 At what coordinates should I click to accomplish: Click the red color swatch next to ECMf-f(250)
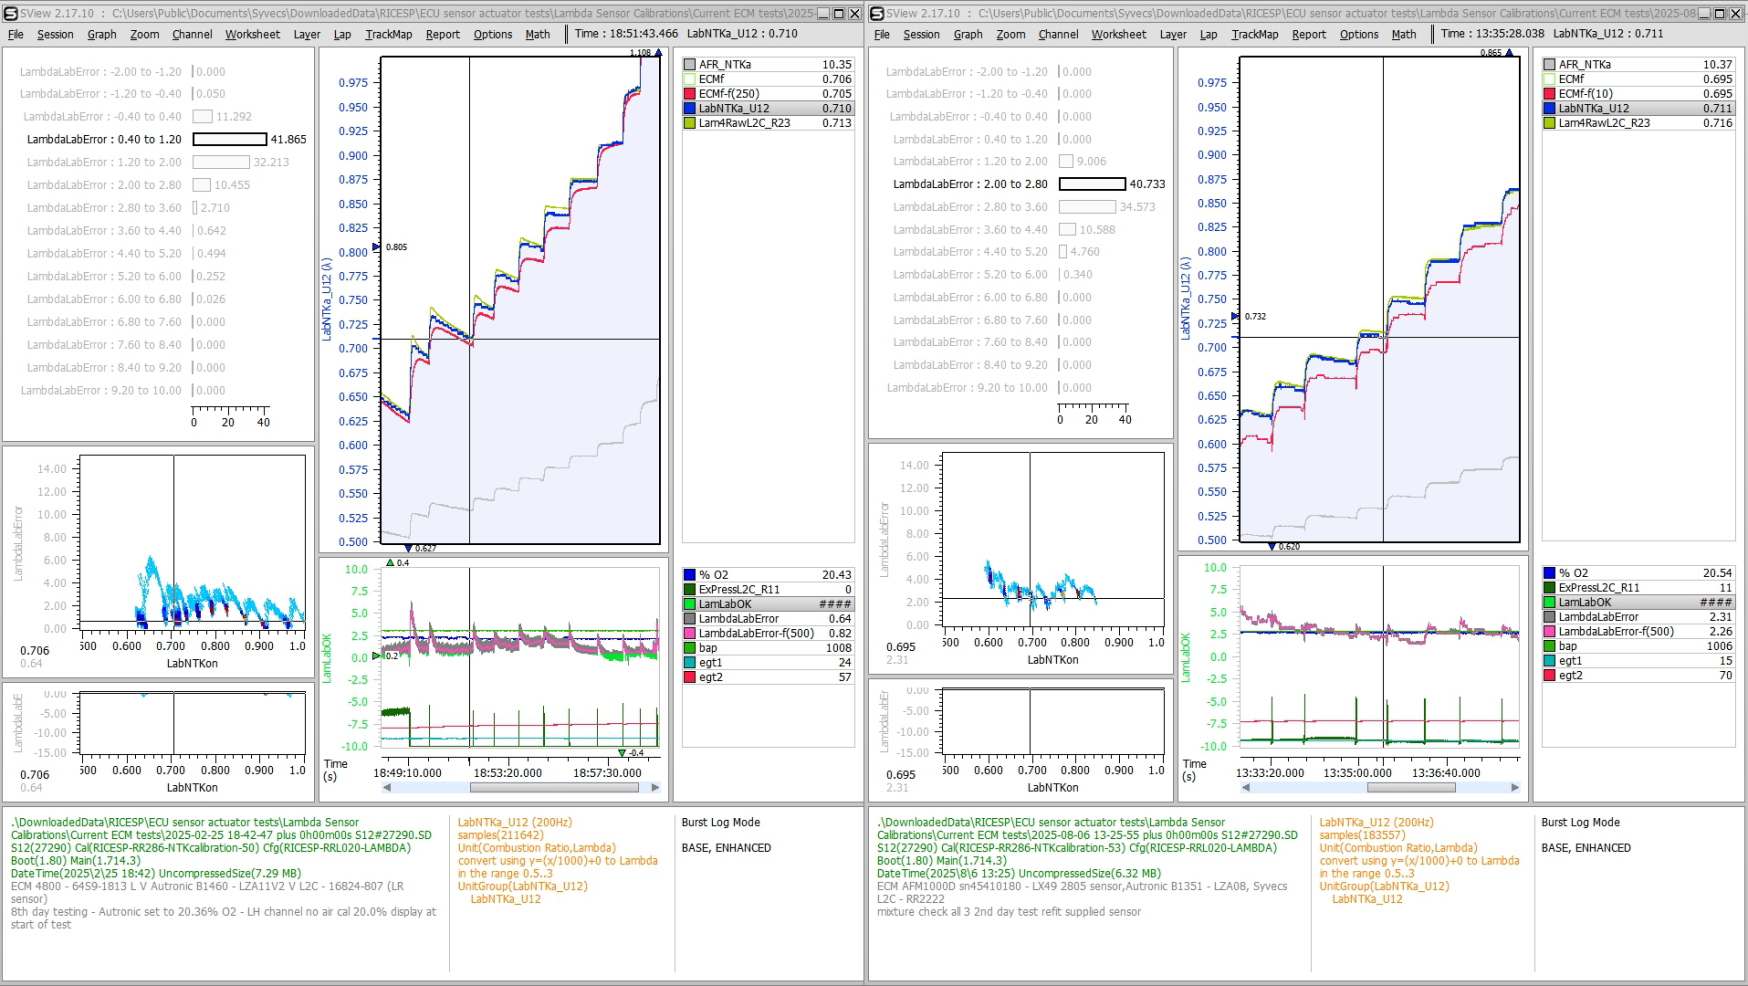coord(690,94)
